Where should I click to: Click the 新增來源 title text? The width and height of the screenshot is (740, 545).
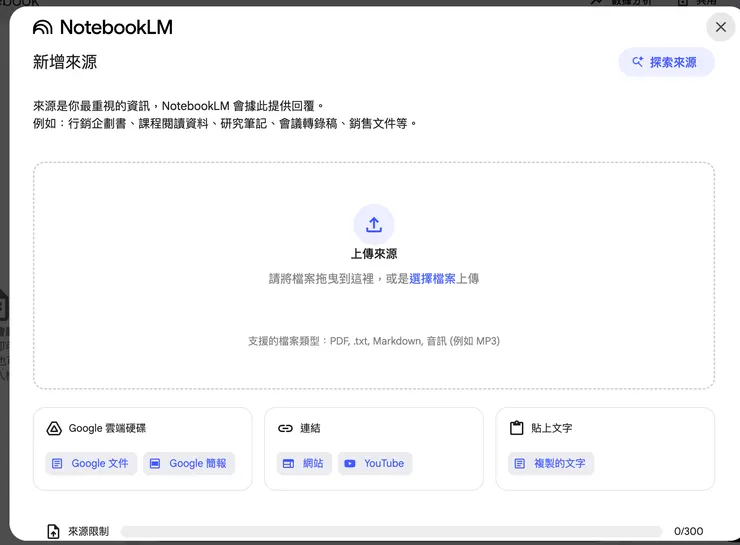(x=65, y=62)
